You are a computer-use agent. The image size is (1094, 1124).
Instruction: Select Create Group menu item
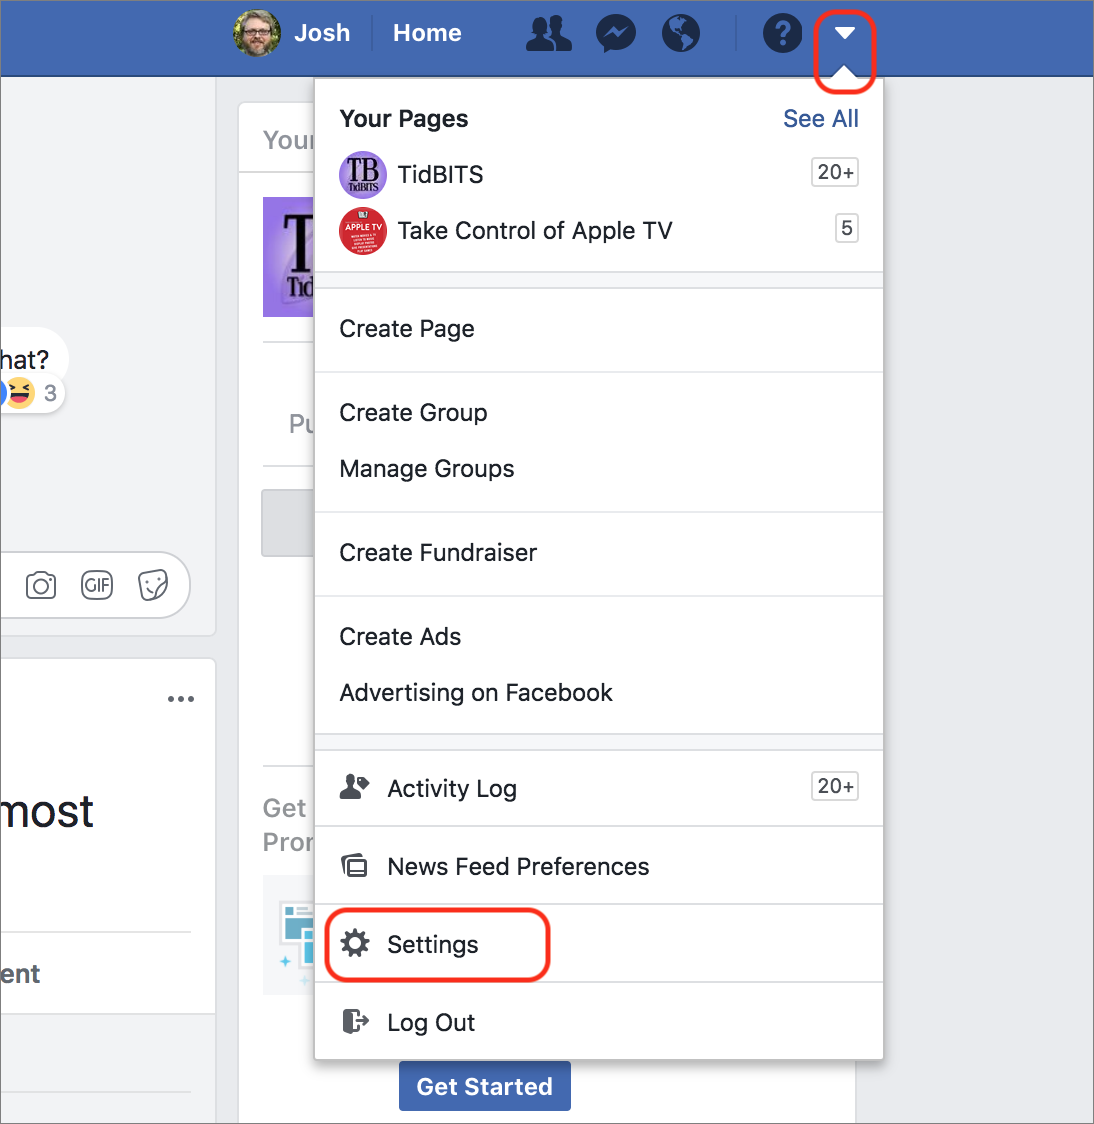(x=599, y=413)
